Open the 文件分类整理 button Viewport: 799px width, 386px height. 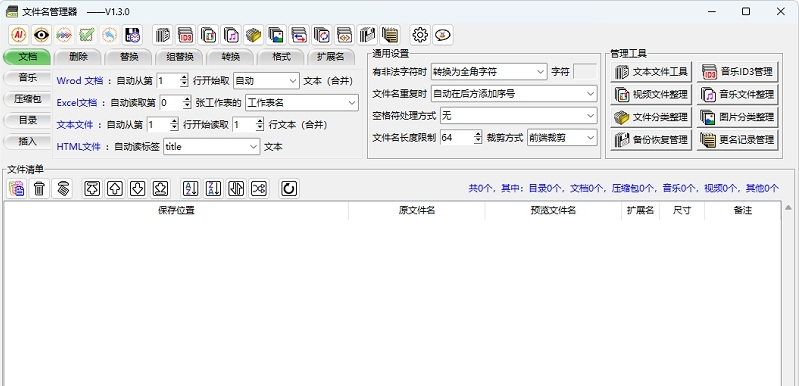point(651,117)
